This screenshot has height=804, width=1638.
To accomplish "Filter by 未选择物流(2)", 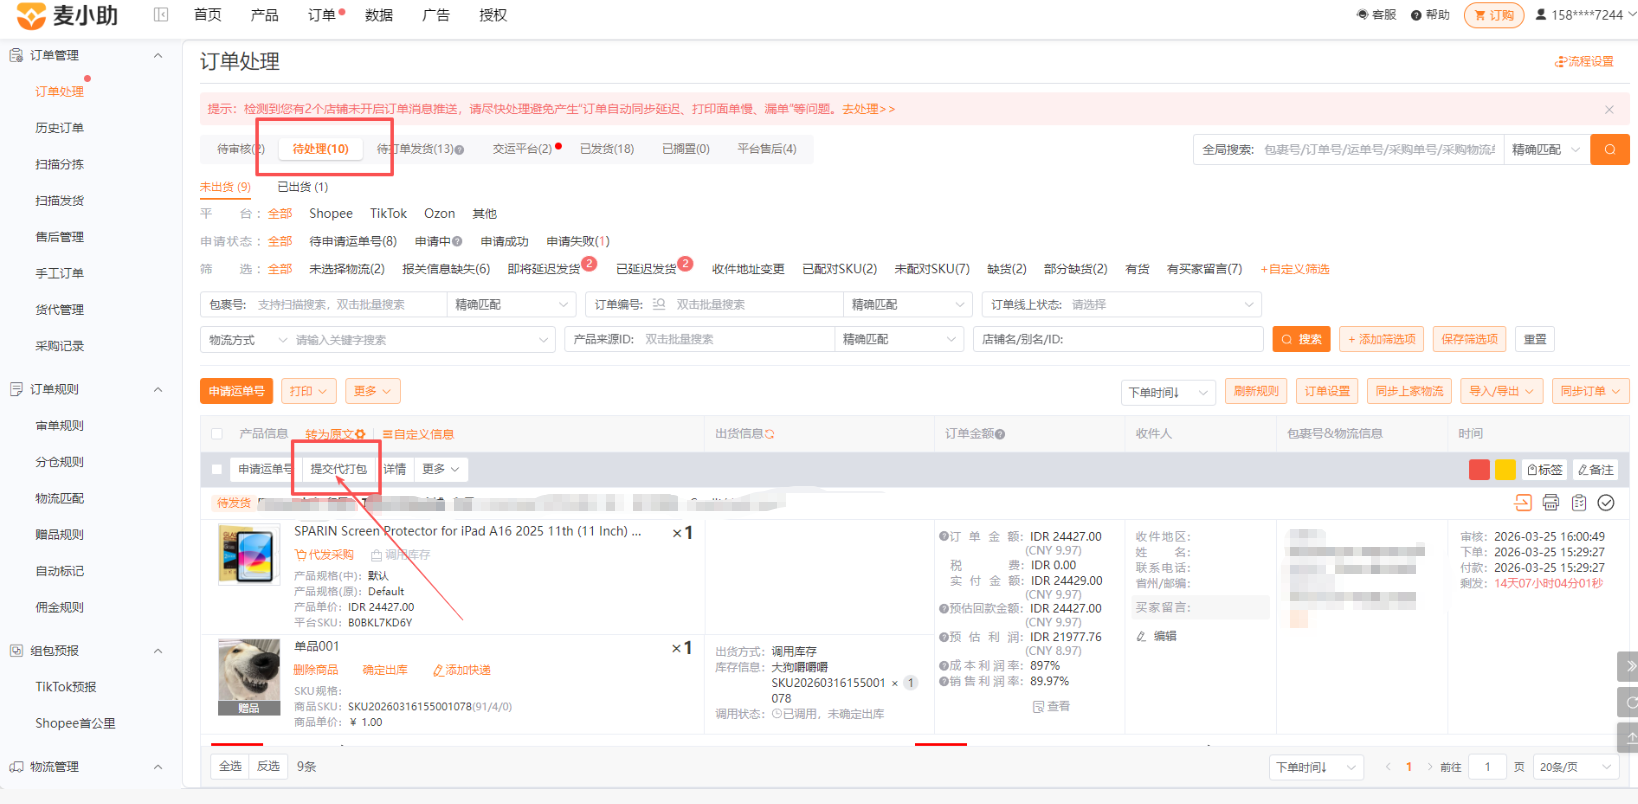I will coord(346,269).
